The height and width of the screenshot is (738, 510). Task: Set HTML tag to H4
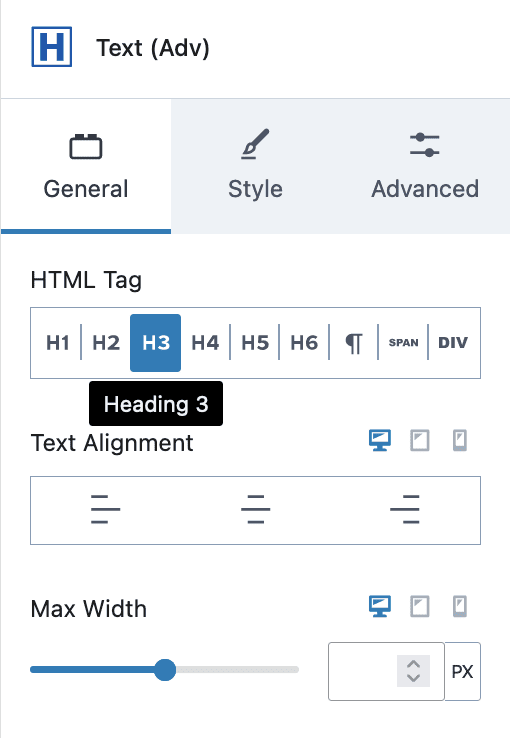pos(205,343)
